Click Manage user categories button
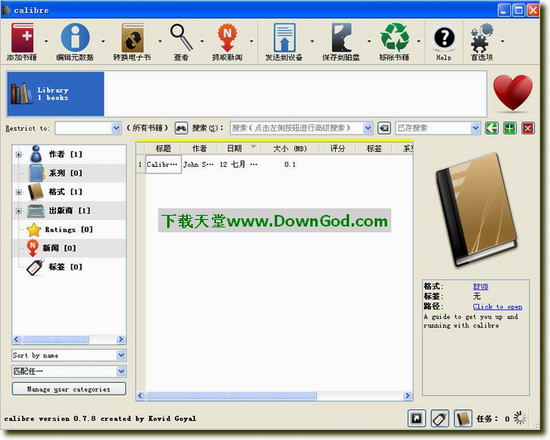Image resolution: width=550 pixels, height=440 pixels. [x=69, y=389]
